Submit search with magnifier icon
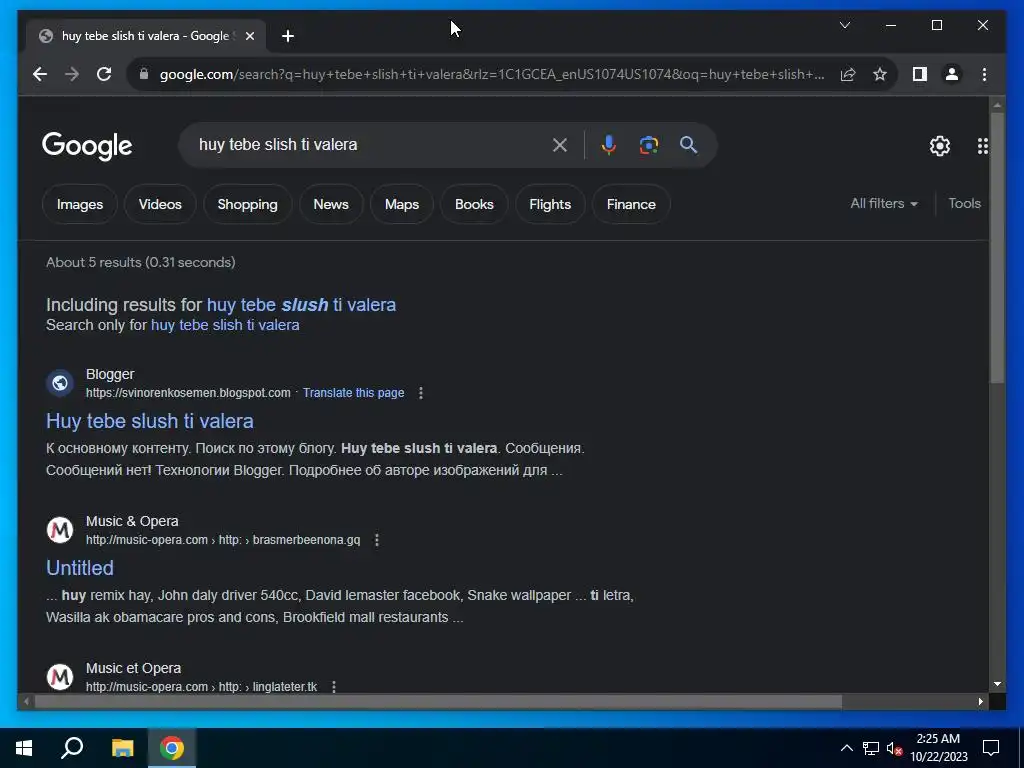Viewport: 1024px width, 768px height. (x=688, y=145)
